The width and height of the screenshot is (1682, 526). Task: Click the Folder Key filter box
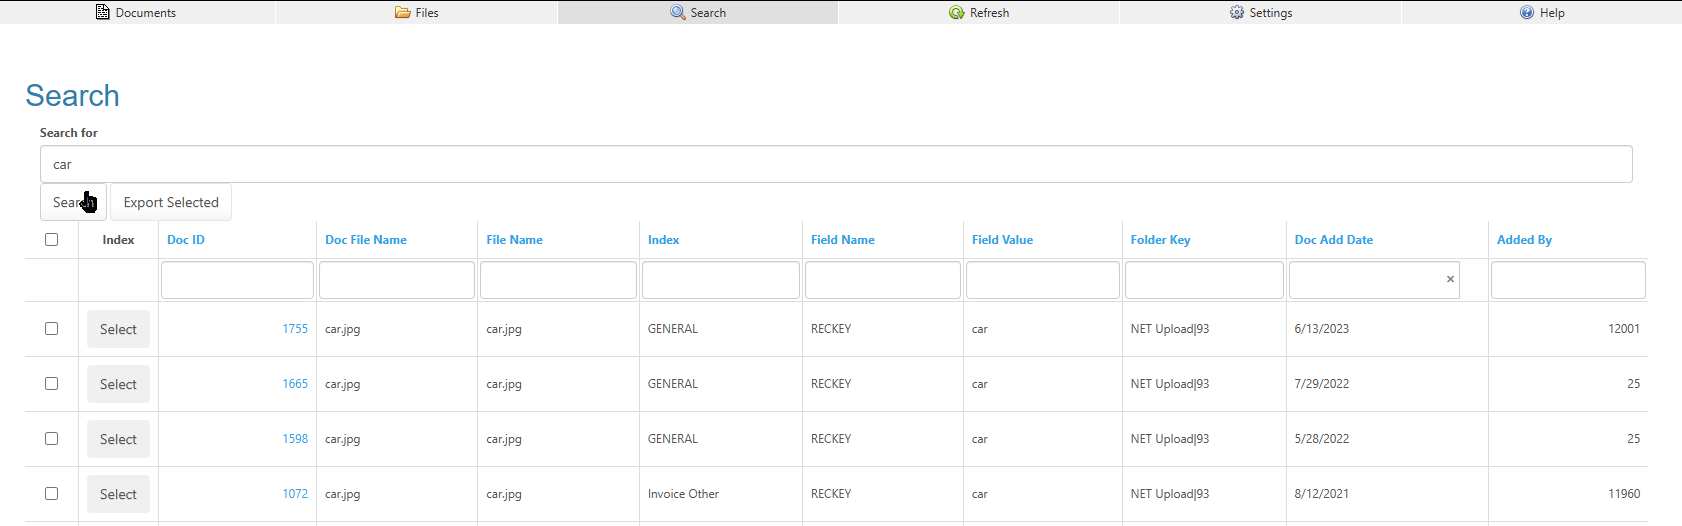[x=1203, y=280]
